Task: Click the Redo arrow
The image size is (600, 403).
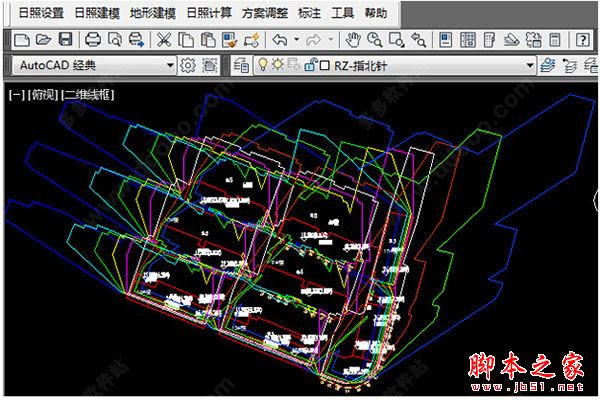Action: [x=313, y=40]
